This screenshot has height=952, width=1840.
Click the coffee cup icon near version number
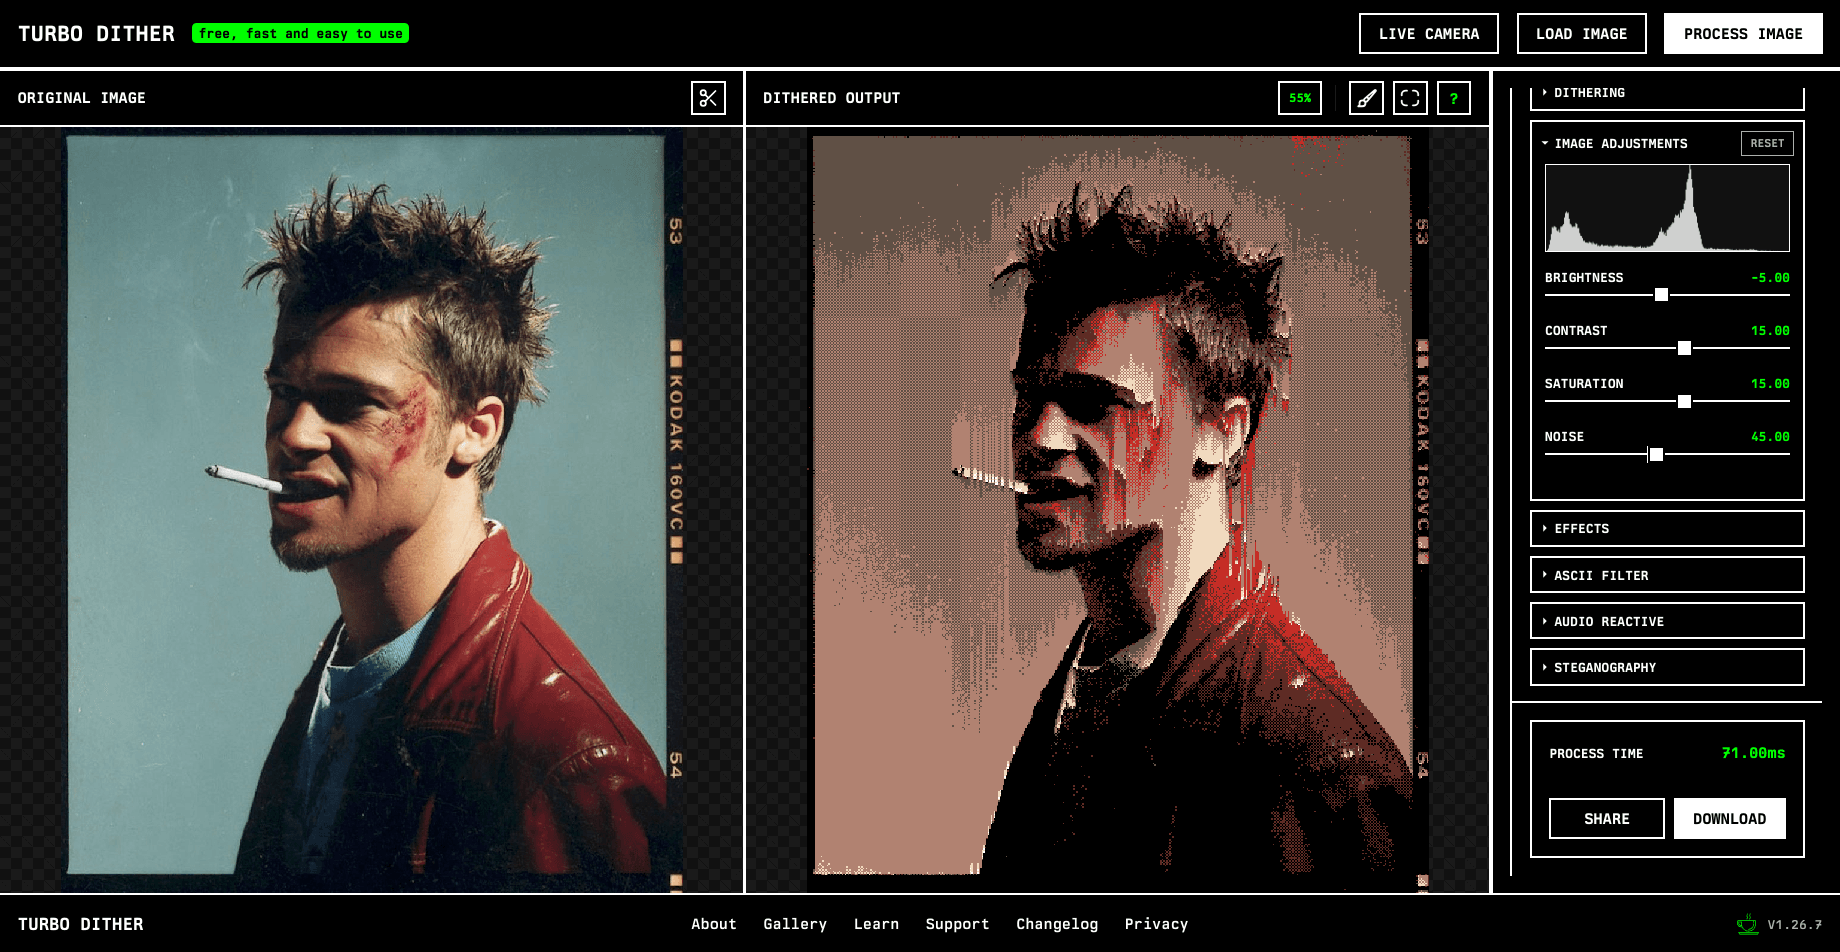coord(1749,923)
